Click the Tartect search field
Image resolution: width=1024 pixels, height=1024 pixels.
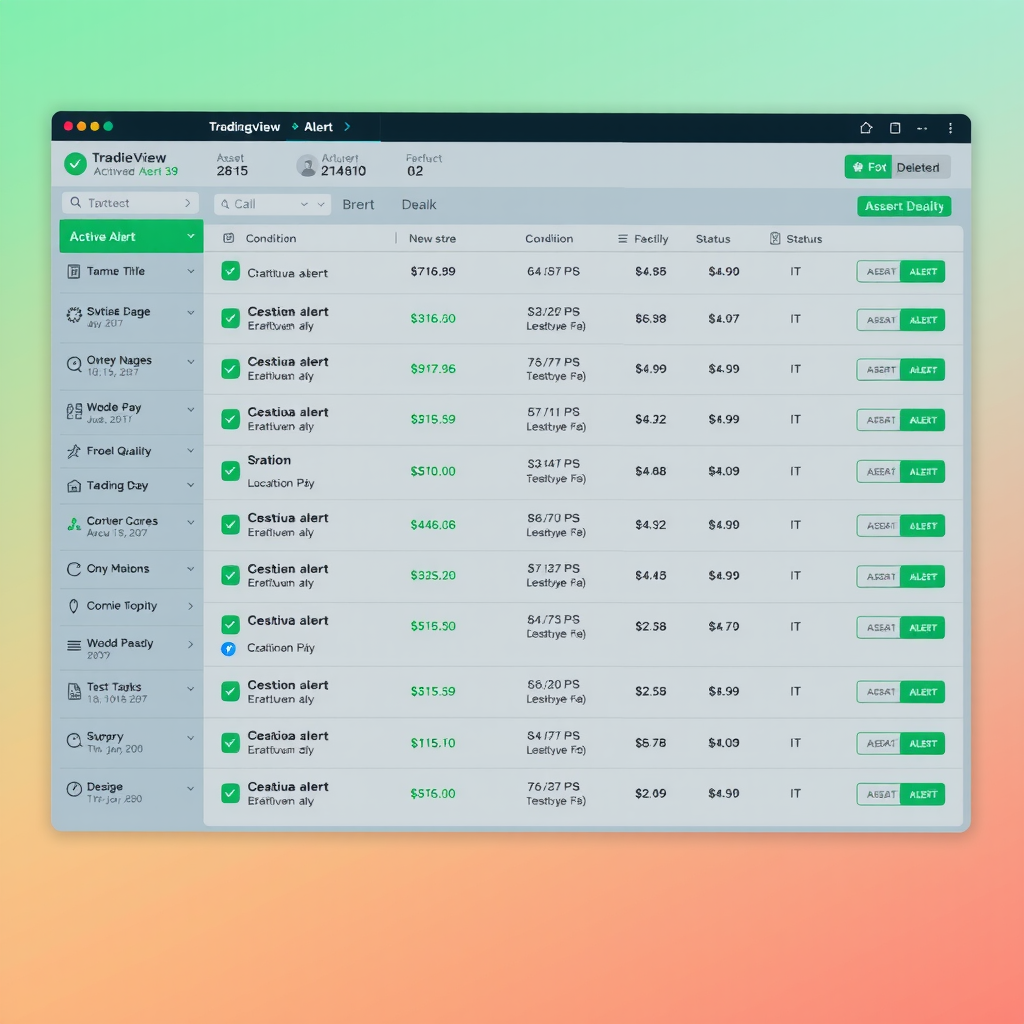tap(130, 203)
